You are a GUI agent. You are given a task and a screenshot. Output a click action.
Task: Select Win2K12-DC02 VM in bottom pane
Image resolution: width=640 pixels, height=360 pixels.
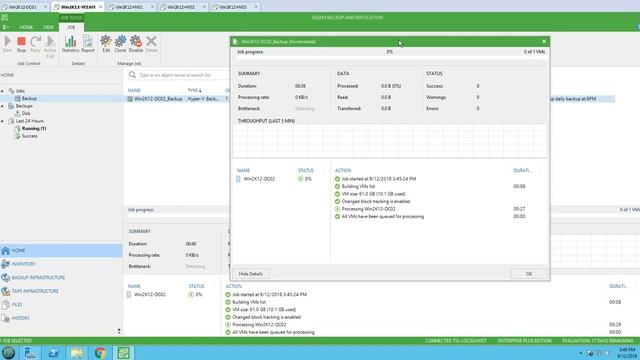click(149, 294)
